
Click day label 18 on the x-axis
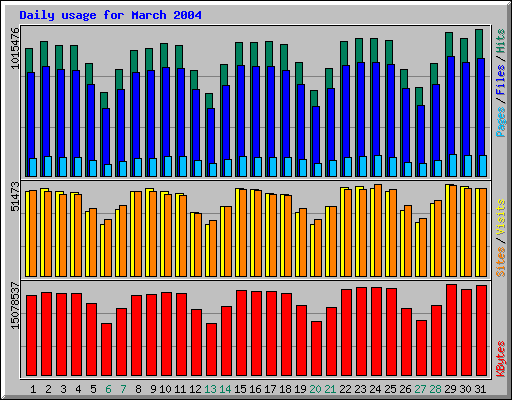(285, 389)
